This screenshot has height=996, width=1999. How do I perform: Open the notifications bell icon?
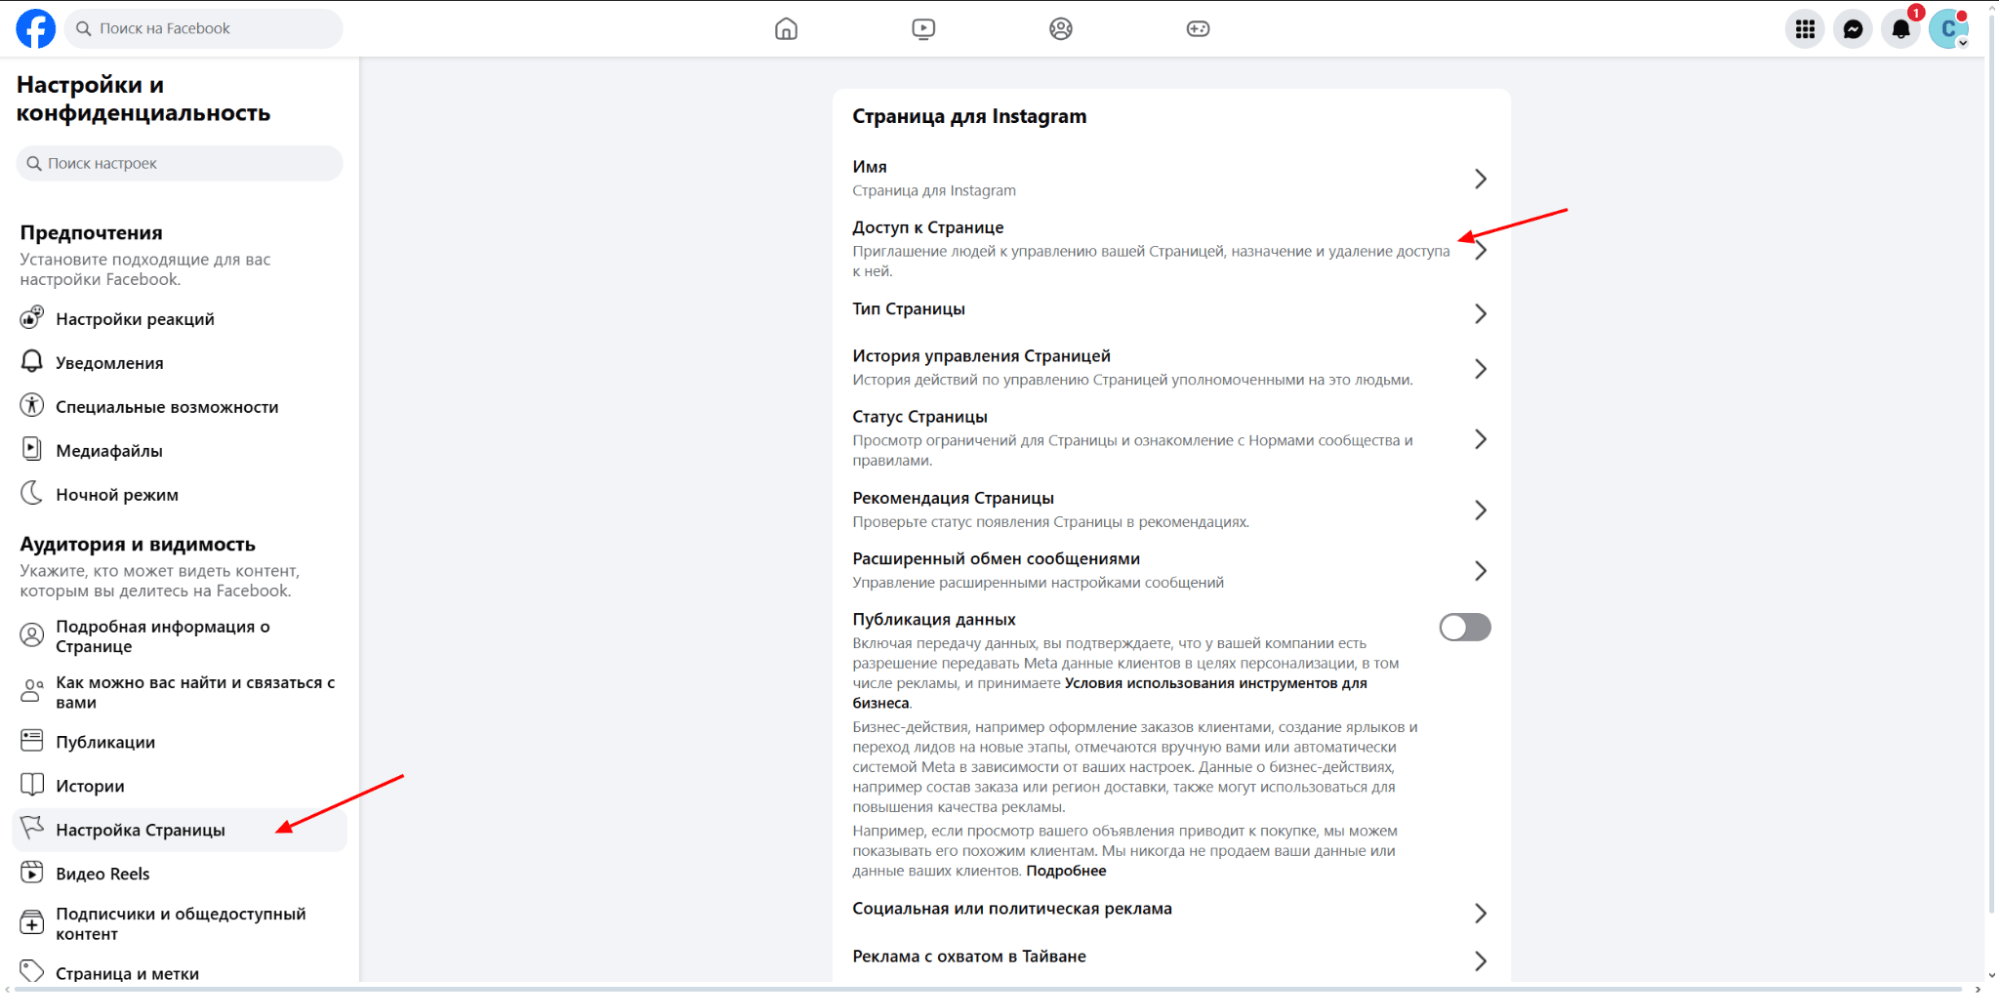(x=1901, y=28)
